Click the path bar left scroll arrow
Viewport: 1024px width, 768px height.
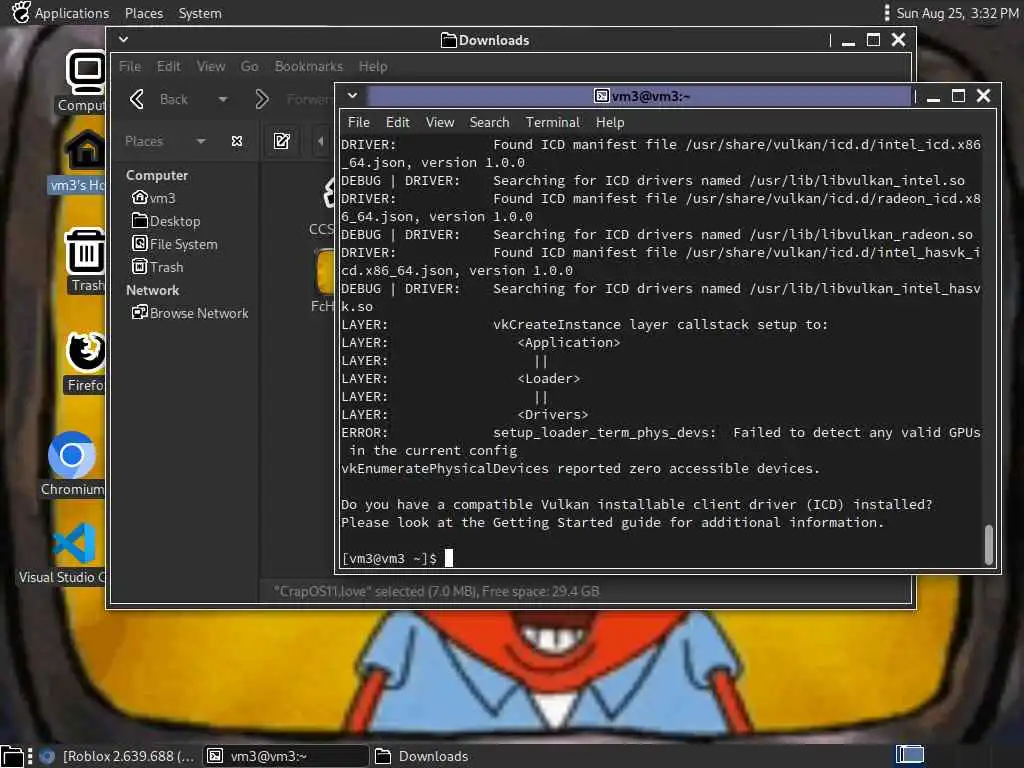click(x=321, y=141)
